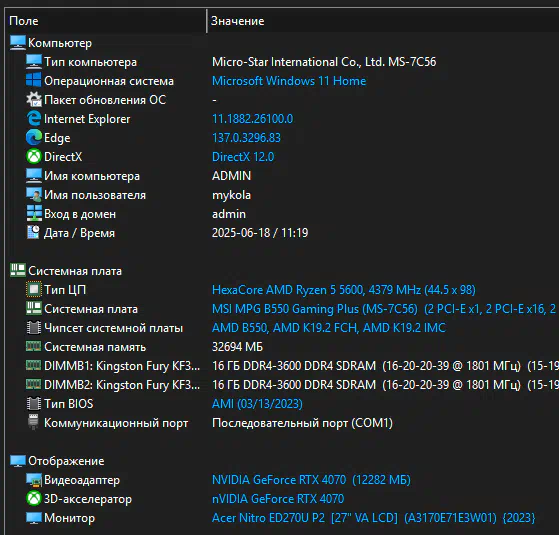
Task: Open the Microsoft Windows 11 Home link
Action: [289, 81]
